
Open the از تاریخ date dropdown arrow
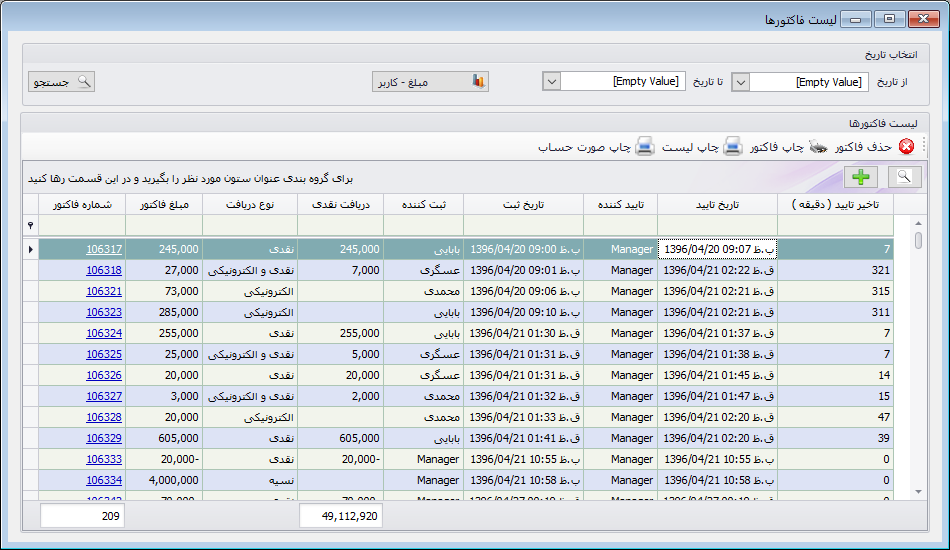(740, 82)
